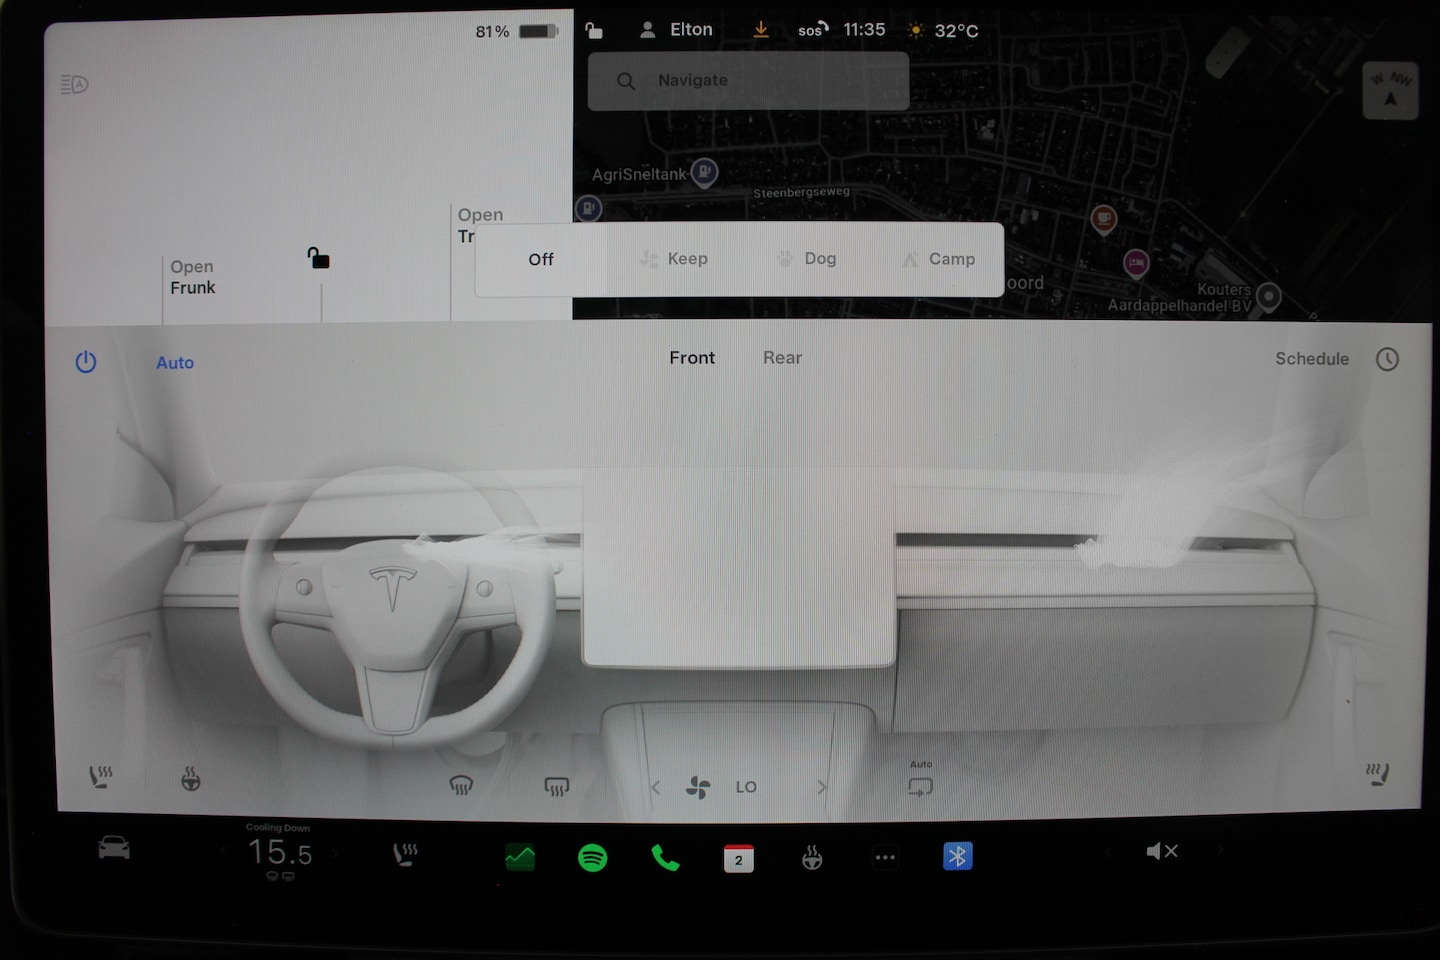This screenshot has width=1440, height=960.
Task: Tap the dock seat heater icon
Action: (x=405, y=854)
